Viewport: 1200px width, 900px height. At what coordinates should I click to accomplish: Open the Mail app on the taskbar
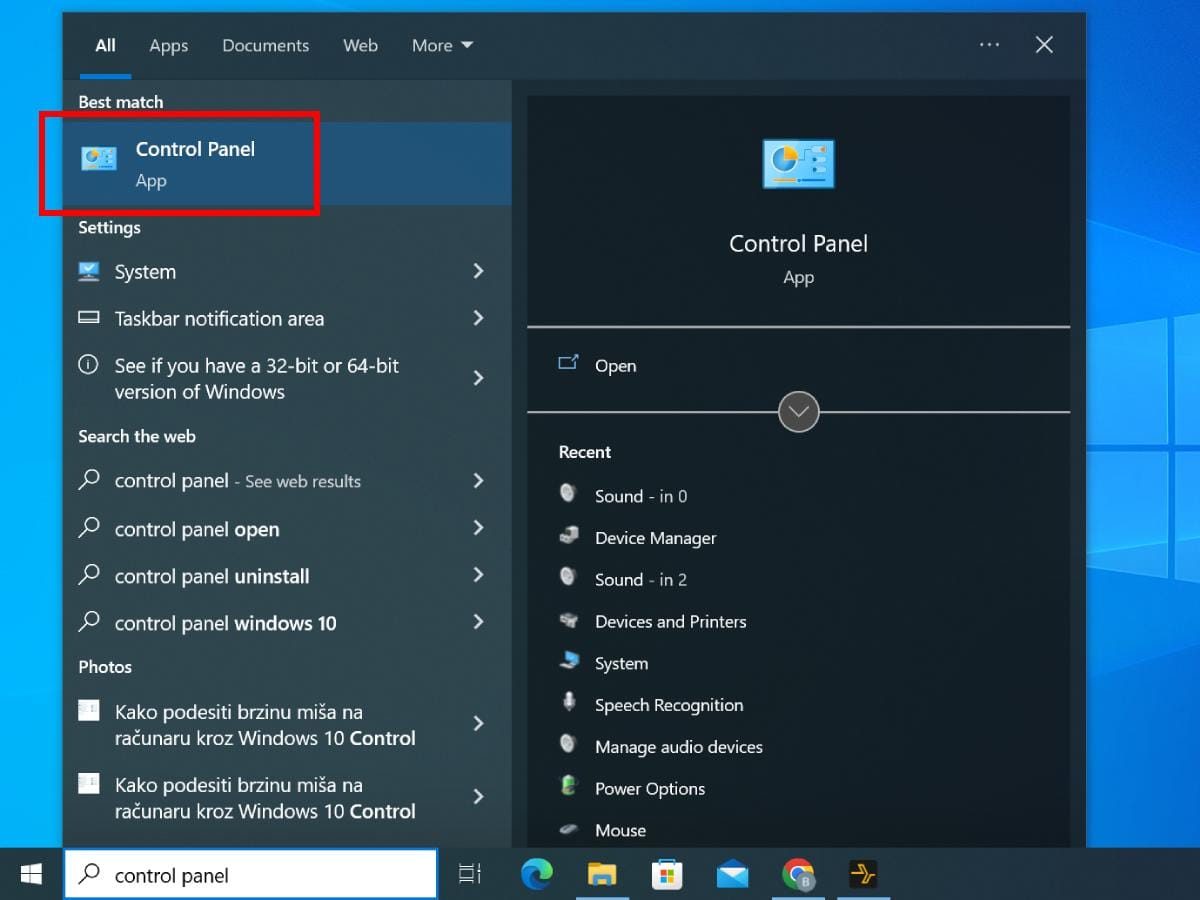click(732, 875)
